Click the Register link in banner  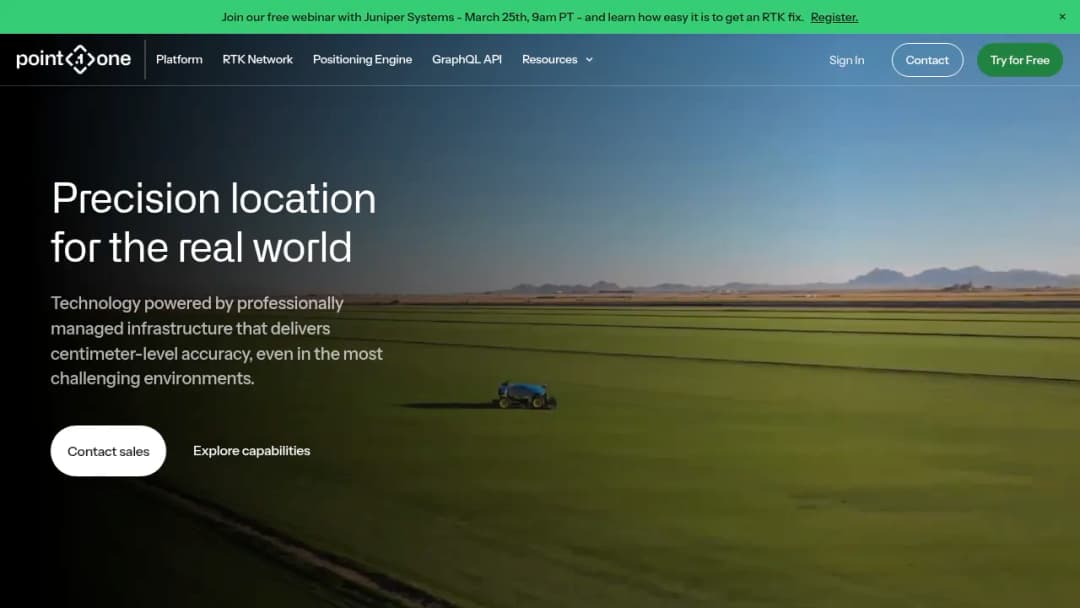pyautogui.click(x=834, y=17)
